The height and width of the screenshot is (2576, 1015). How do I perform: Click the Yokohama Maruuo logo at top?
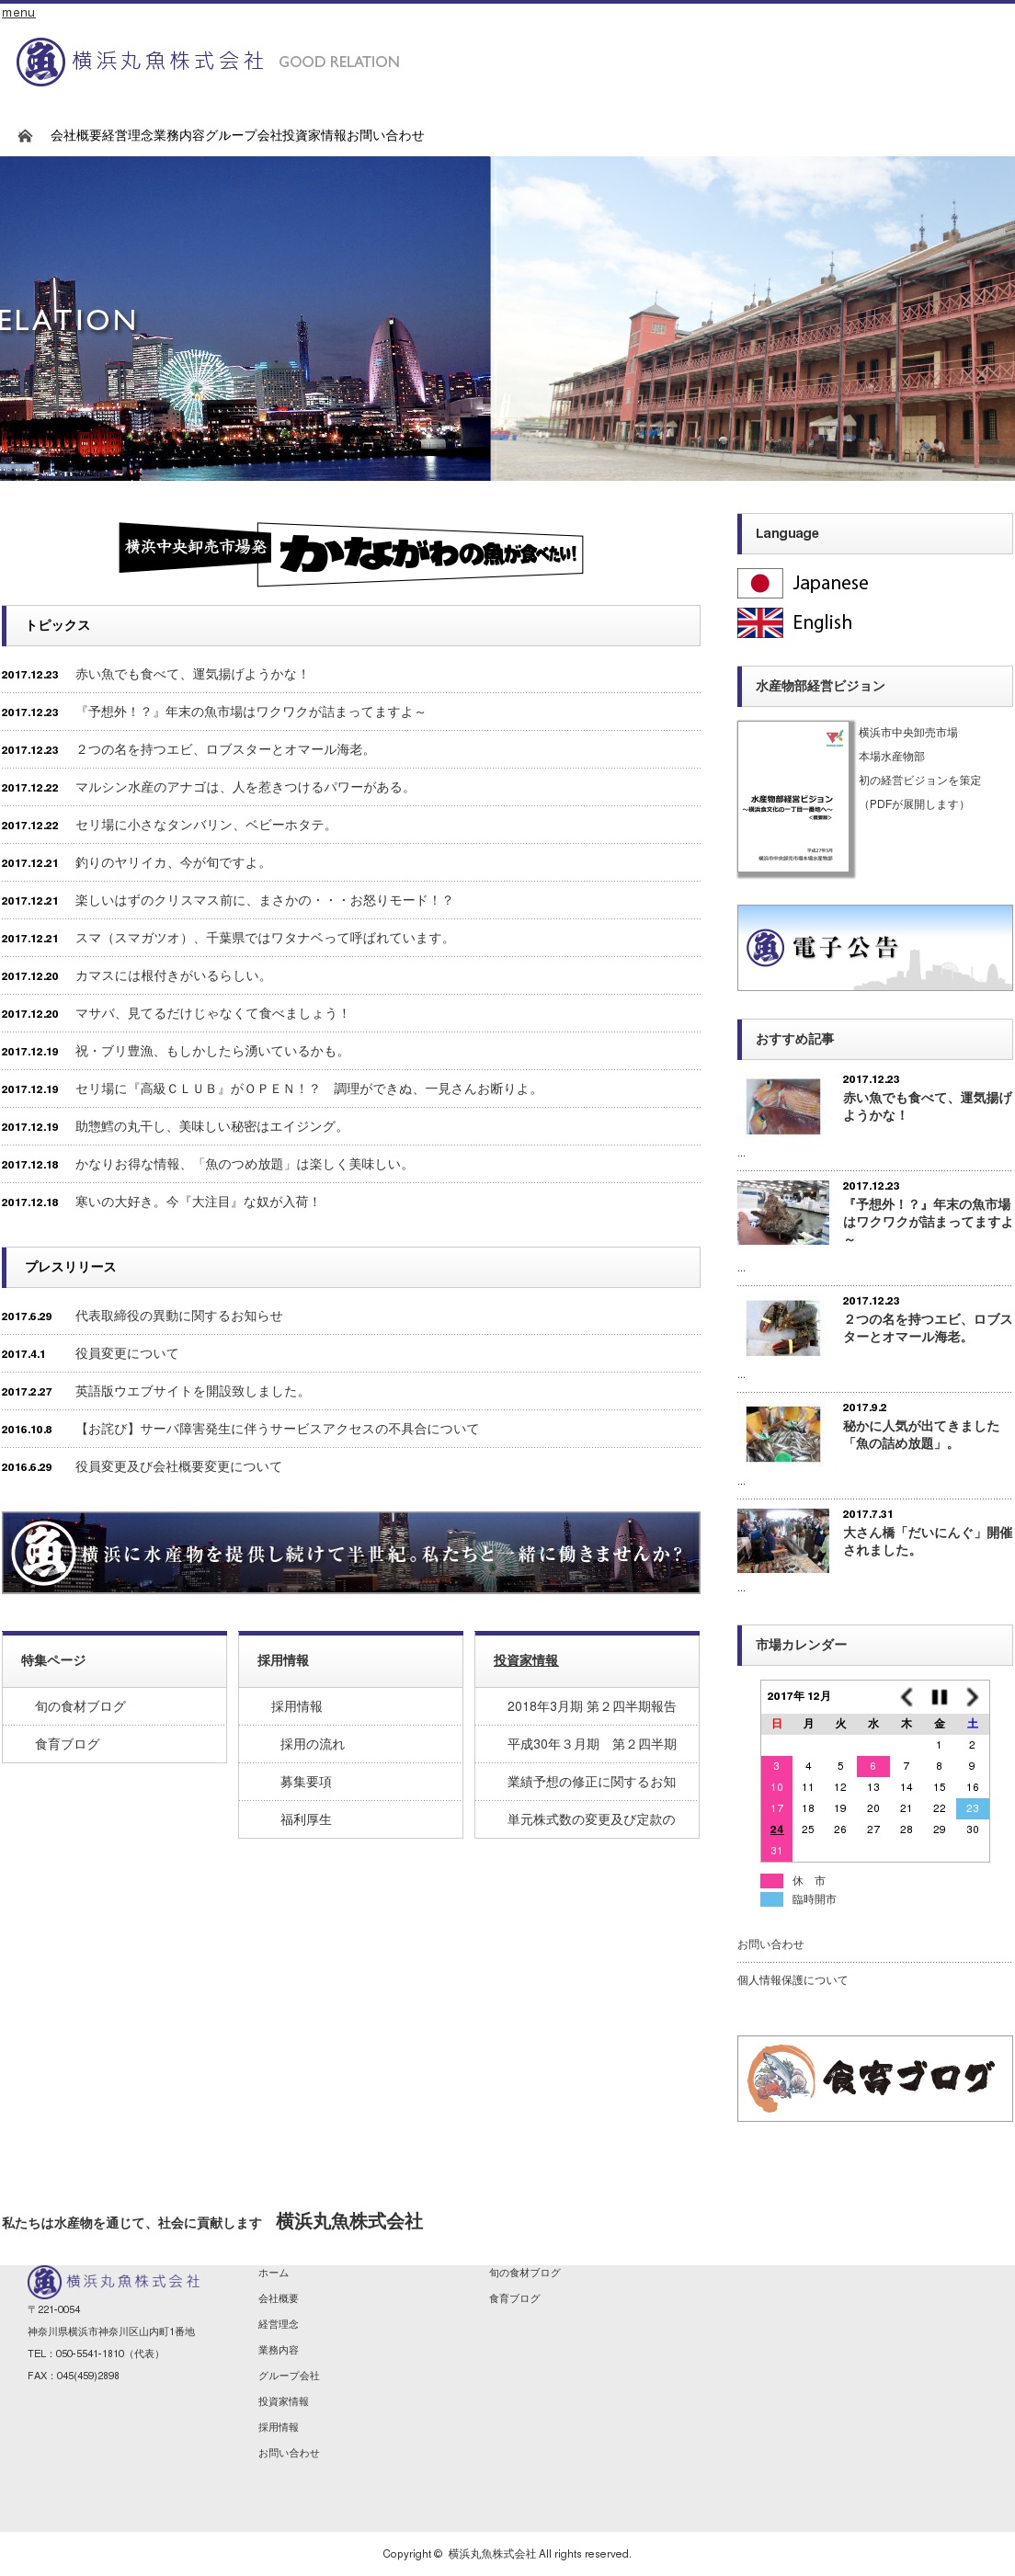(x=140, y=62)
